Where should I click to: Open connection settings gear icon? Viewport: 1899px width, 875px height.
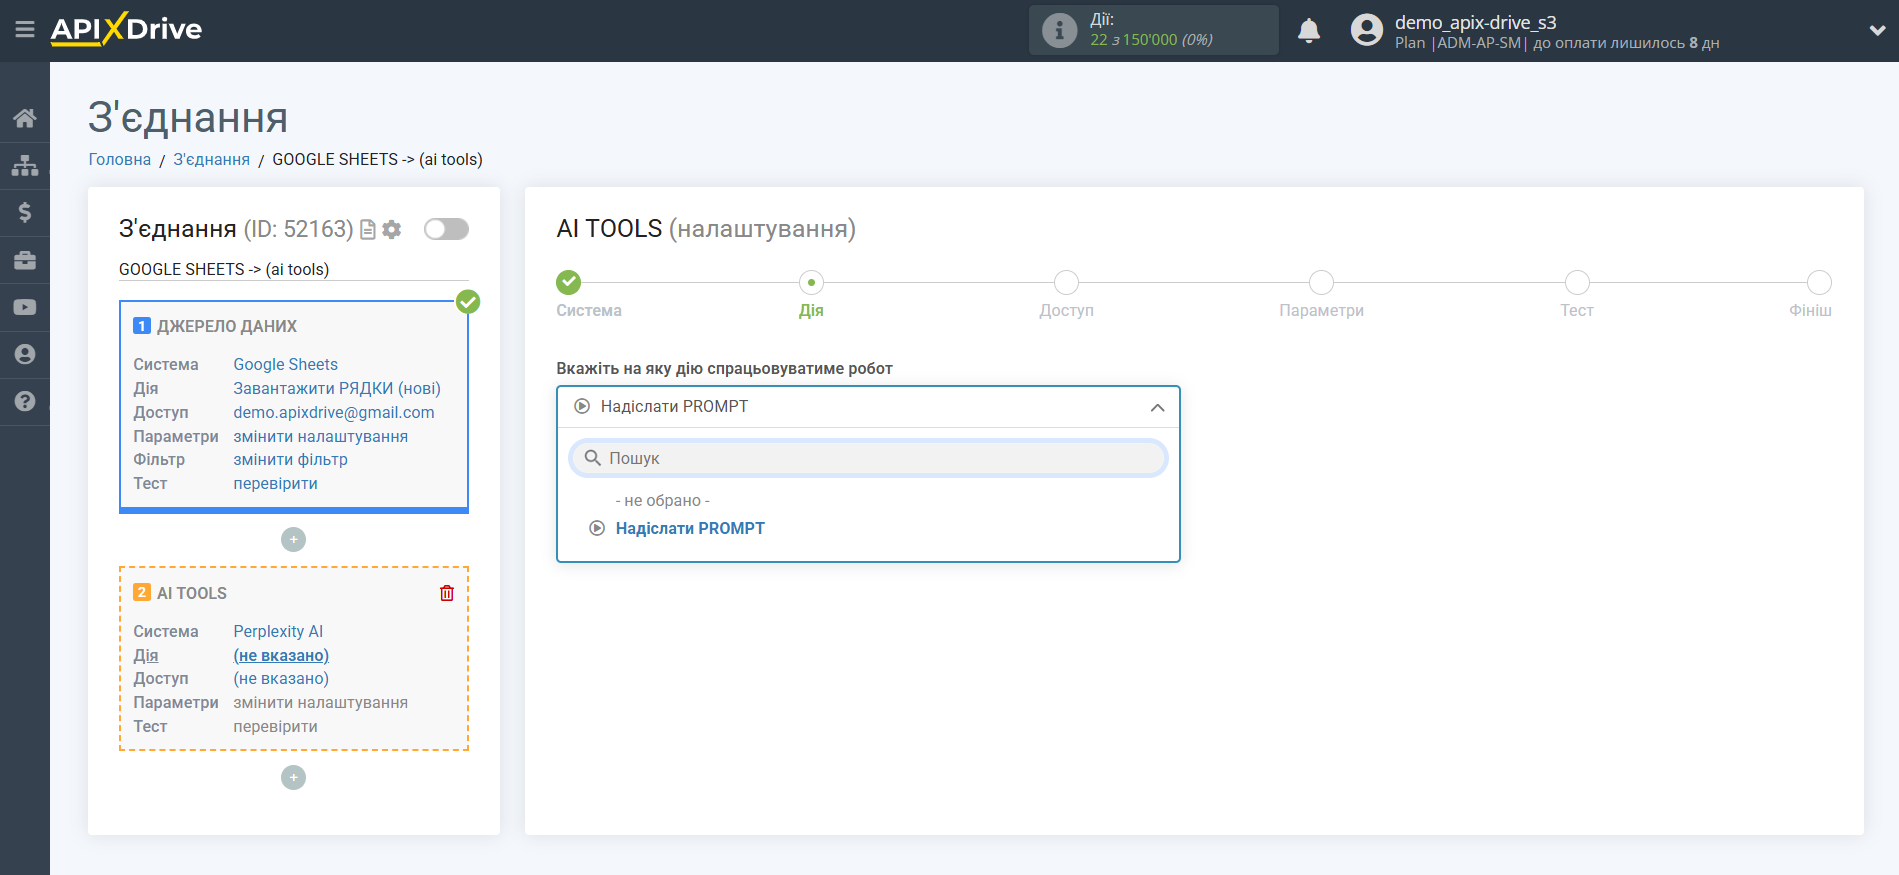click(392, 230)
